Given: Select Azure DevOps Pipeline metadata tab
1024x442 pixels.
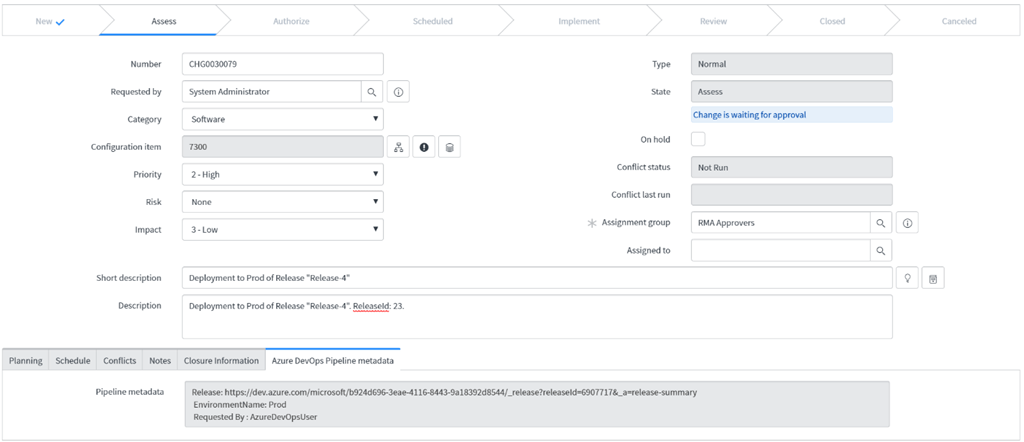Looking at the screenshot, I should coord(333,360).
